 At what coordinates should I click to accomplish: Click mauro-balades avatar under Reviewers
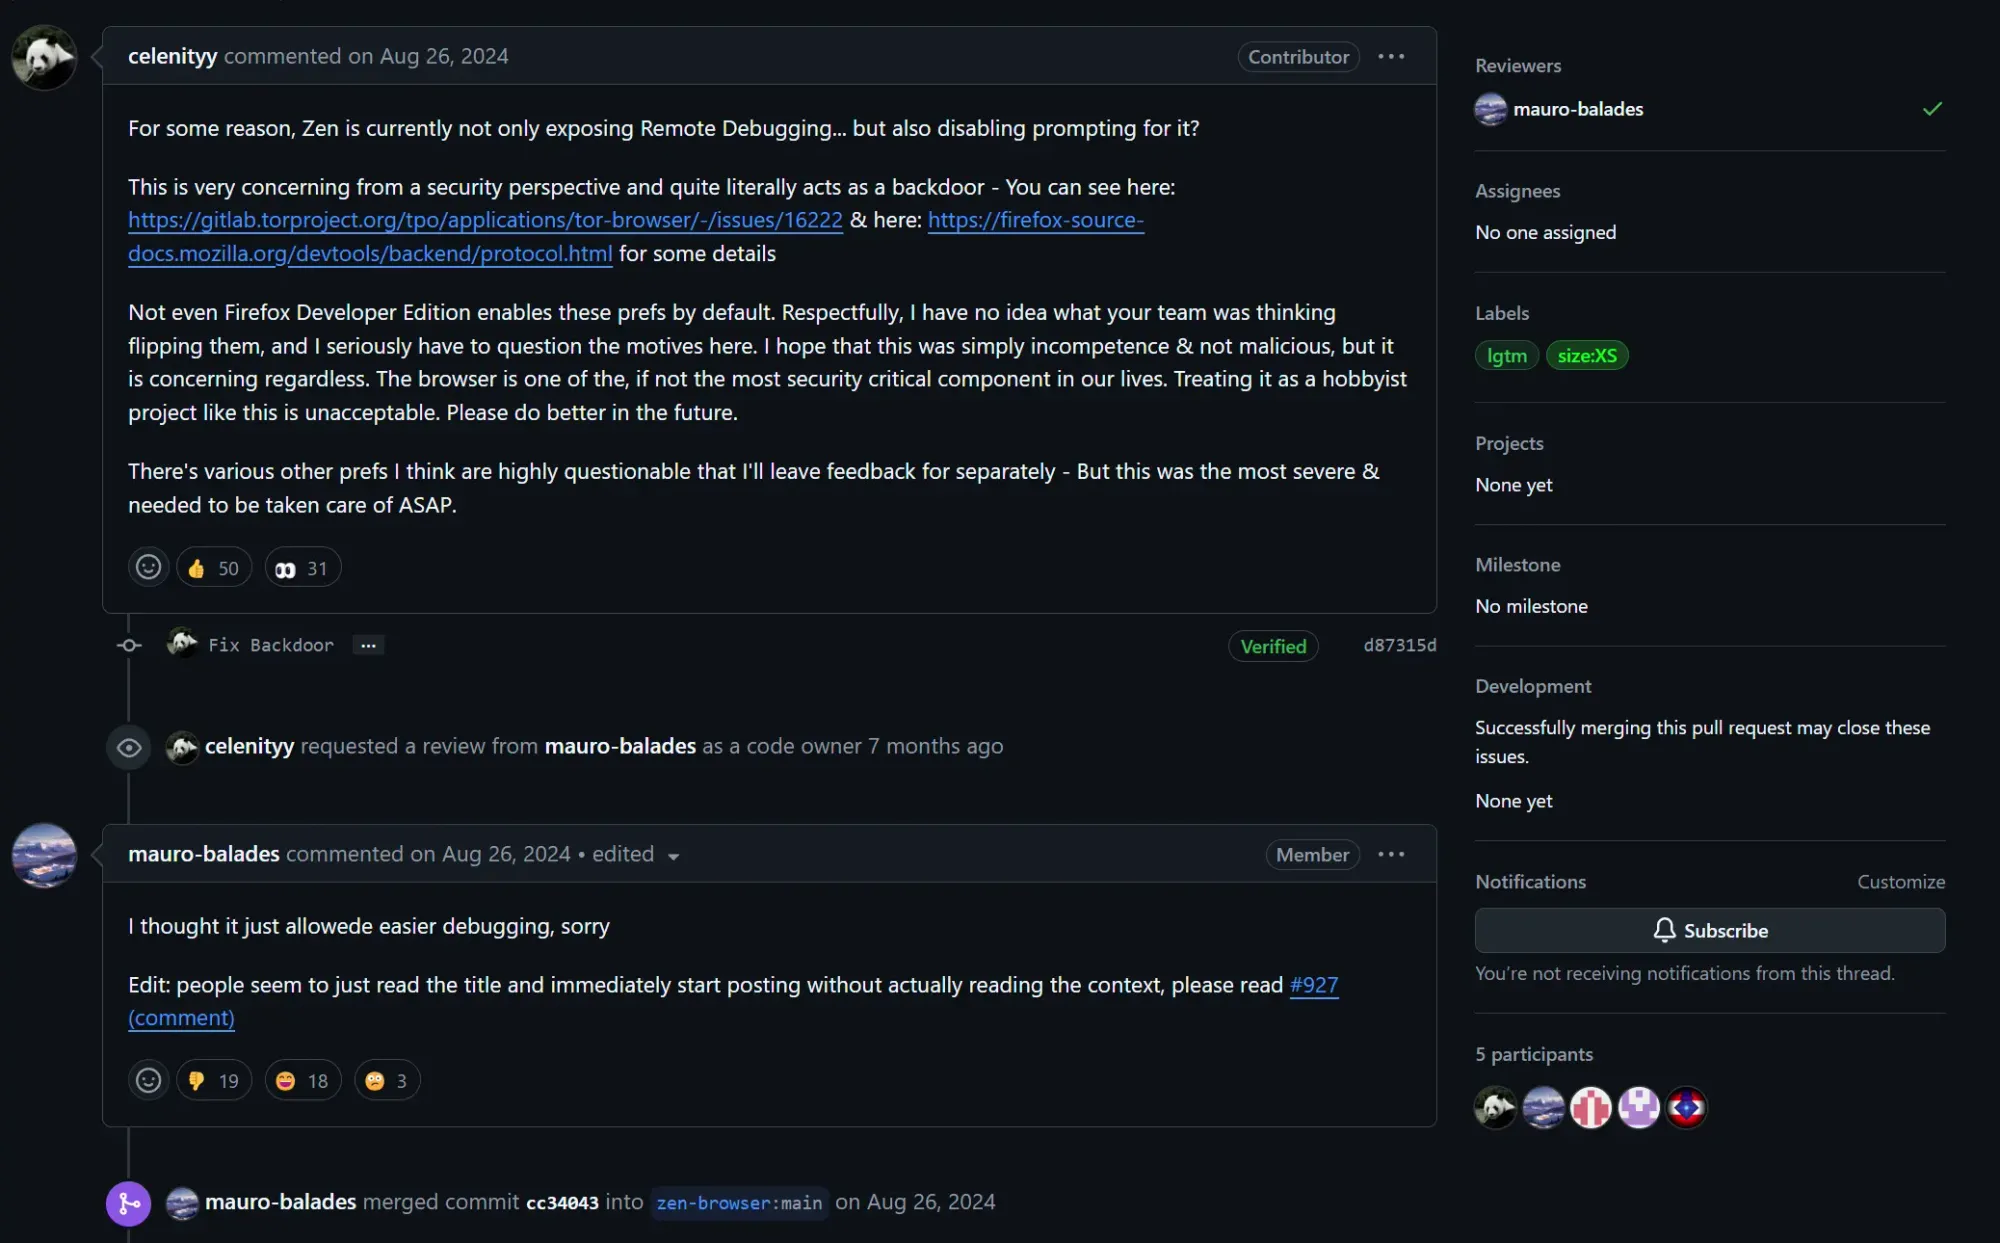[1491, 109]
